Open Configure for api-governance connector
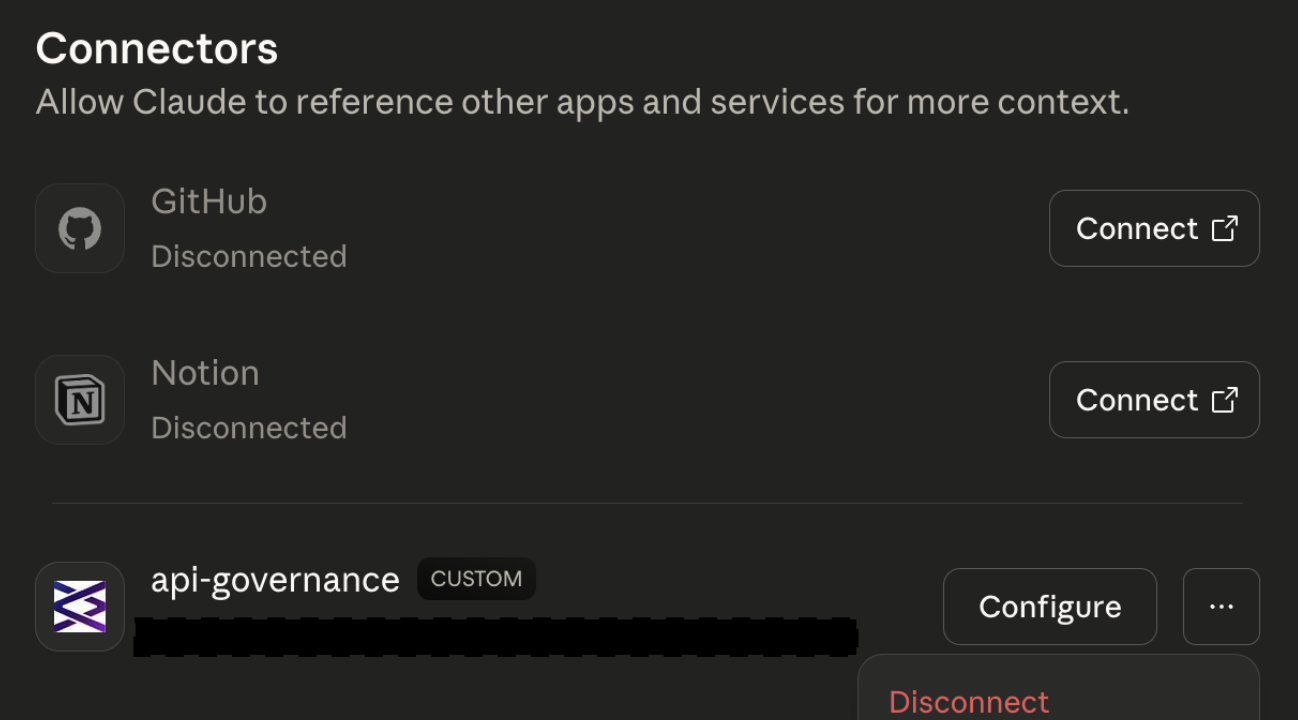This screenshot has height=720, width=1298. coord(1050,607)
